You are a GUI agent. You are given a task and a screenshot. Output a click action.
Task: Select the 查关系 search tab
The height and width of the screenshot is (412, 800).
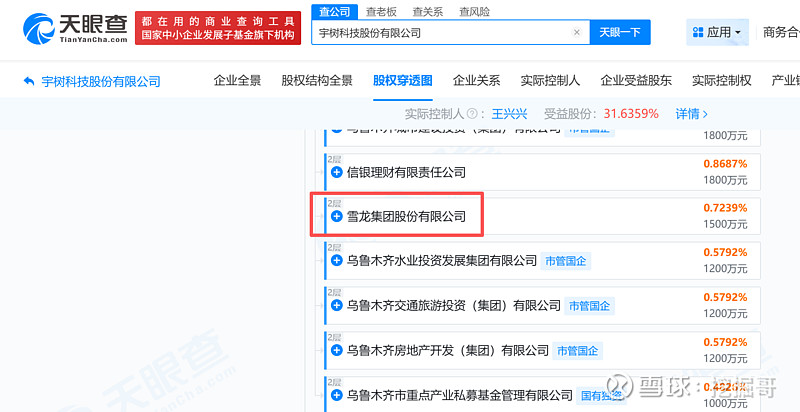[428, 11]
